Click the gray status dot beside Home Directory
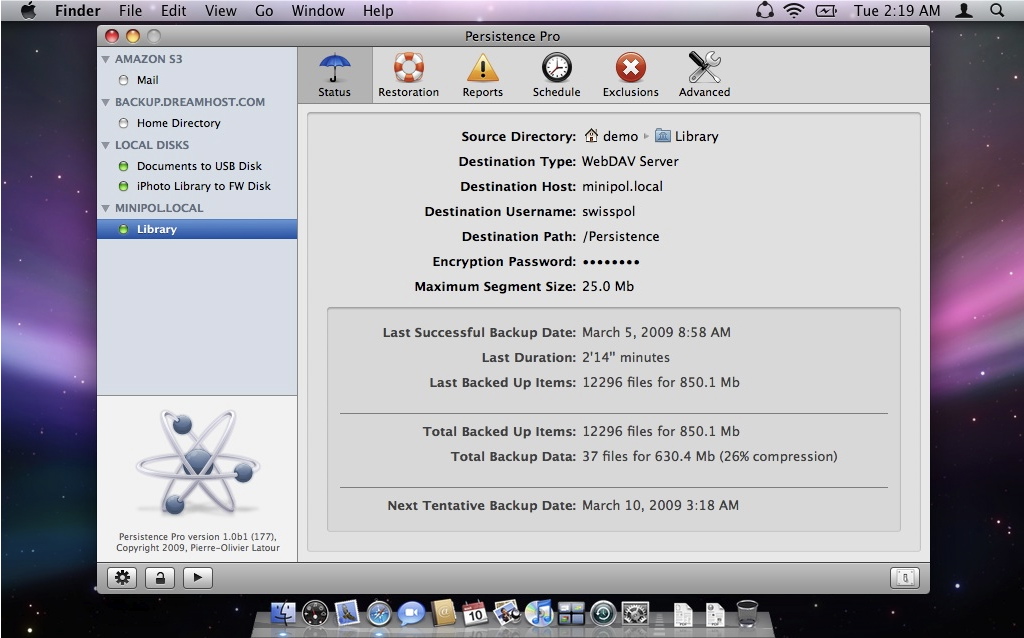Screen dimensions: 1024x638 pos(123,123)
